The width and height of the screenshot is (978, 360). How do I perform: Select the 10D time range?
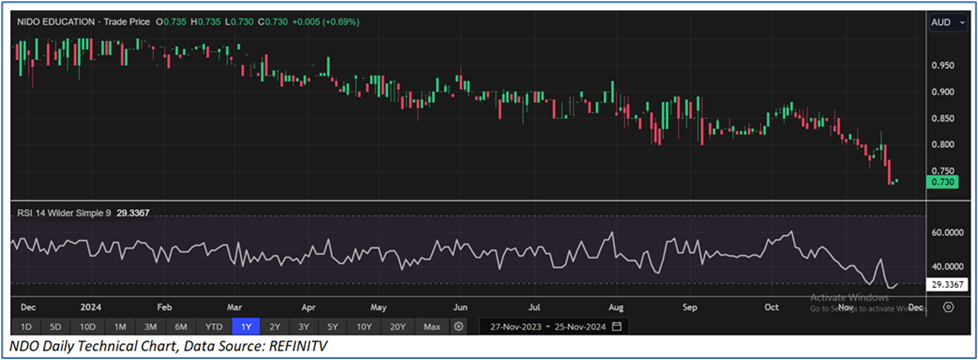[87, 326]
